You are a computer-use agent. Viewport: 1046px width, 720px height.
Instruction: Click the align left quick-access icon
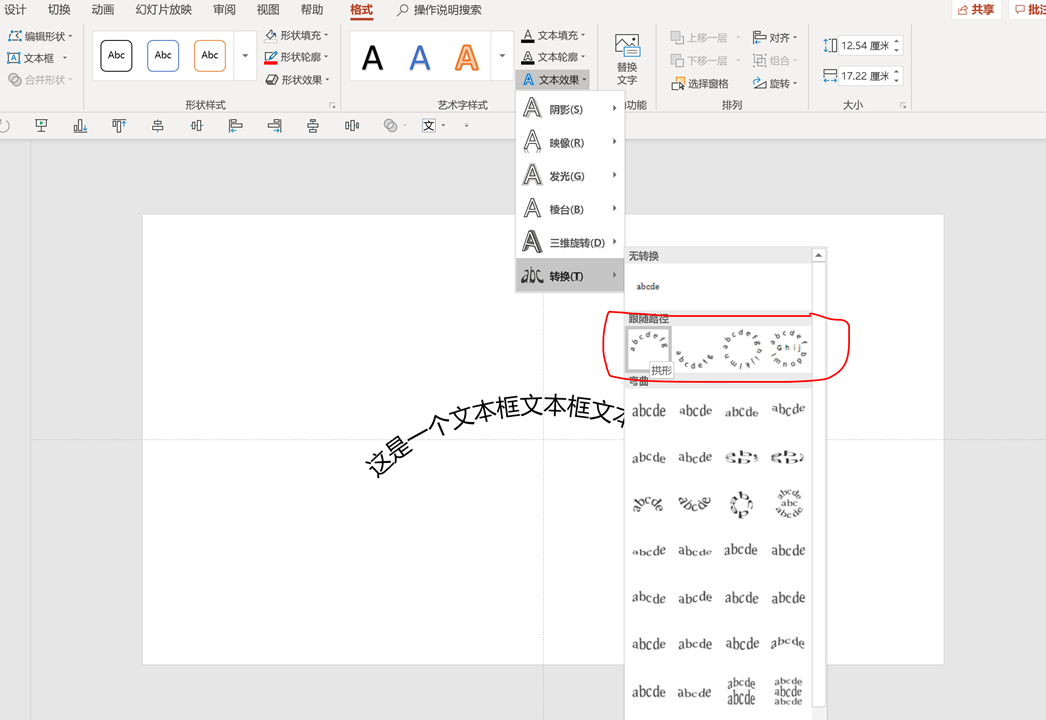coord(235,125)
